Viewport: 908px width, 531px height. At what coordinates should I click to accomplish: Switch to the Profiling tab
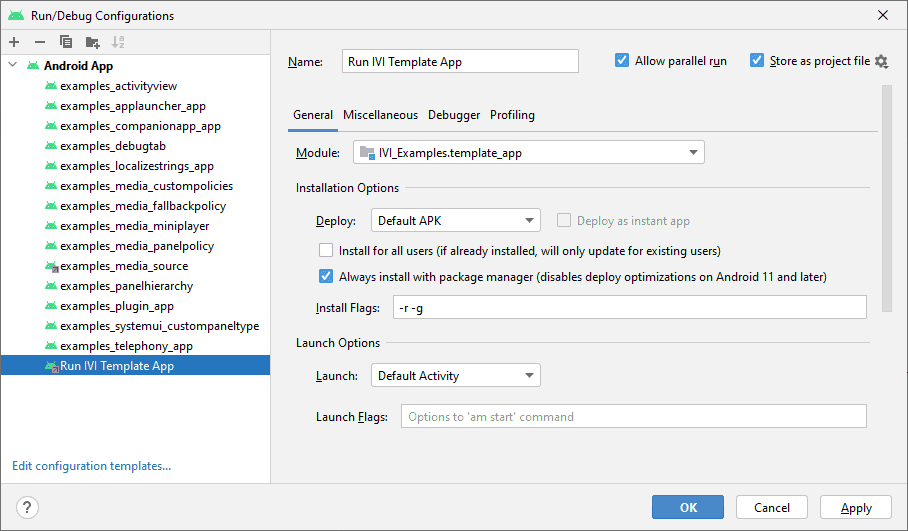coord(512,115)
